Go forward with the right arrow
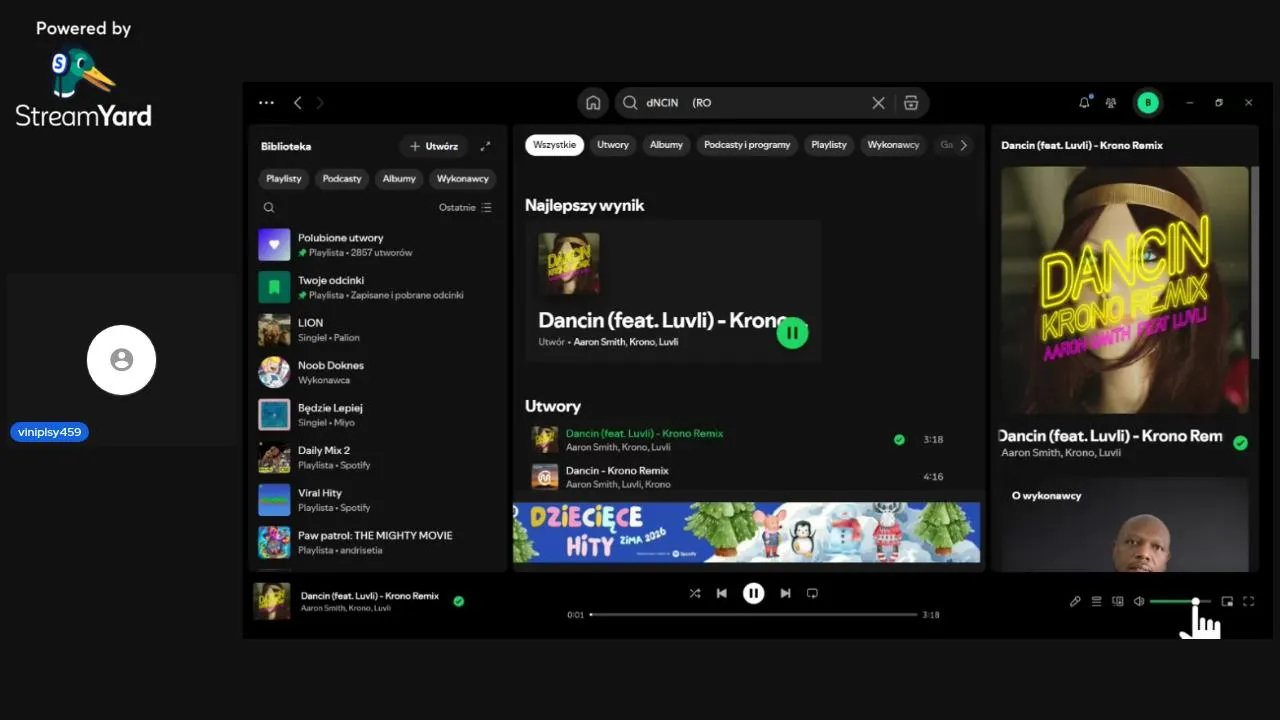This screenshot has width=1280, height=720. (320, 102)
